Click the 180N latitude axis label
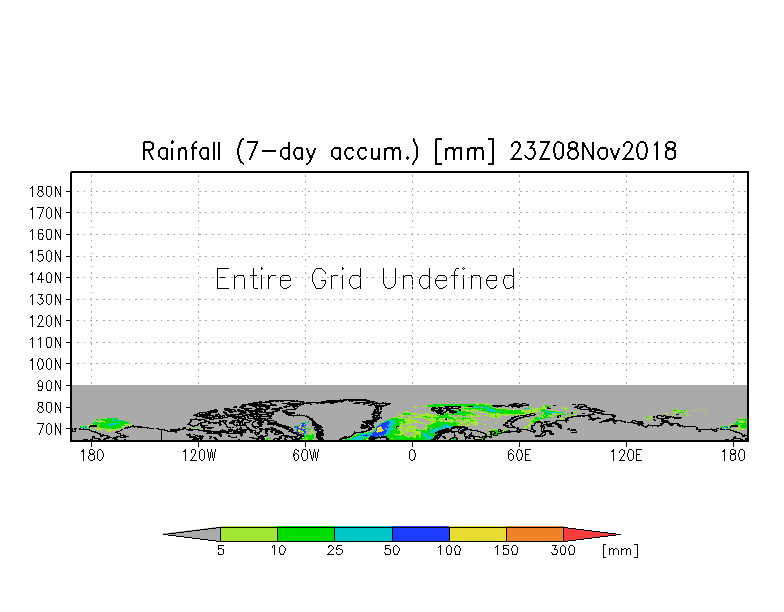784x612 pixels. (46, 192)
